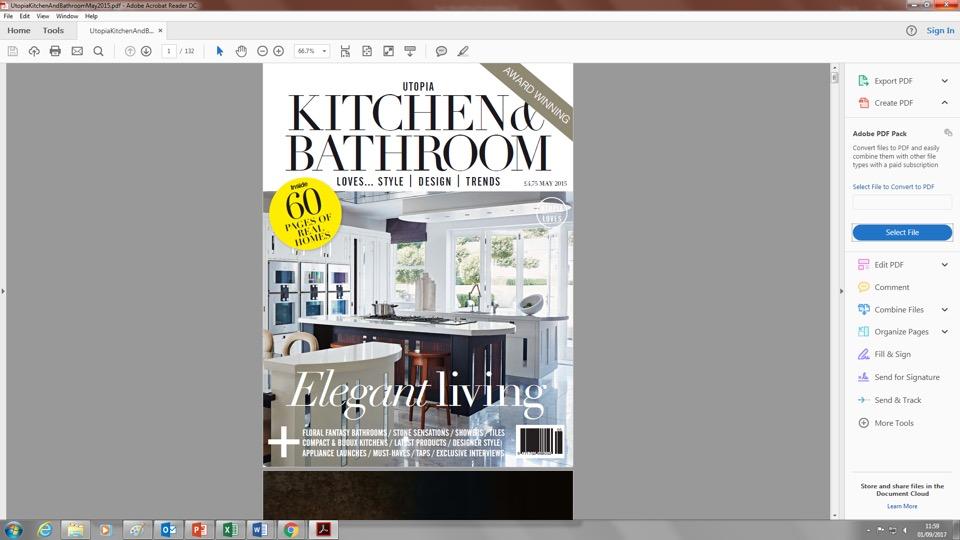Switch to the Tools tab

click(53, 31)
